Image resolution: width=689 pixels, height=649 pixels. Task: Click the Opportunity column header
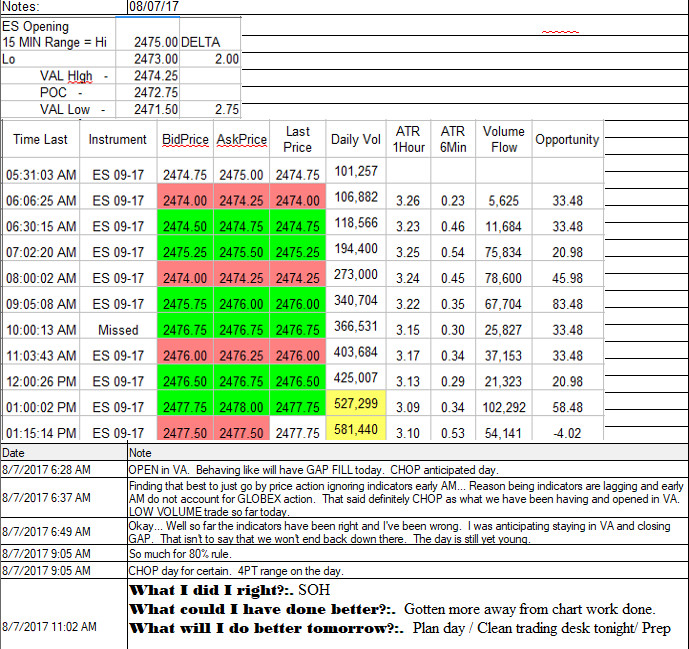click(x=567, y=139)
